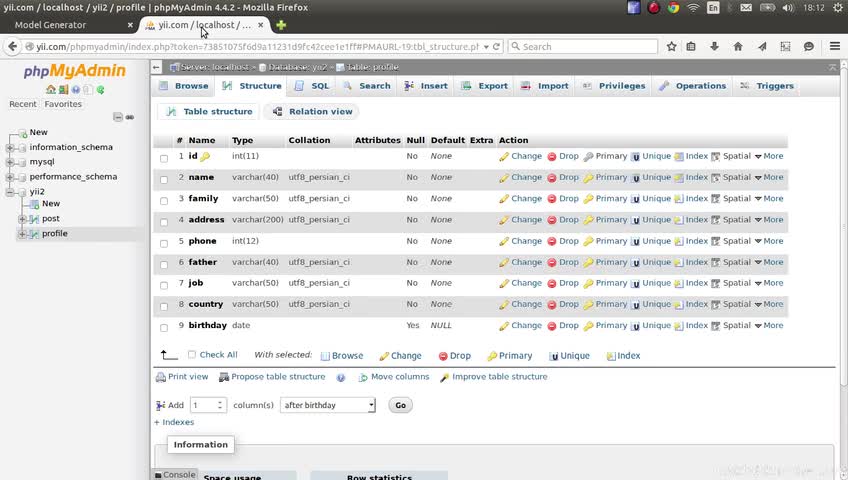Click the Propose table structure link
The width and height of the screenshot is (848, 480).
[x=278, y=377]
